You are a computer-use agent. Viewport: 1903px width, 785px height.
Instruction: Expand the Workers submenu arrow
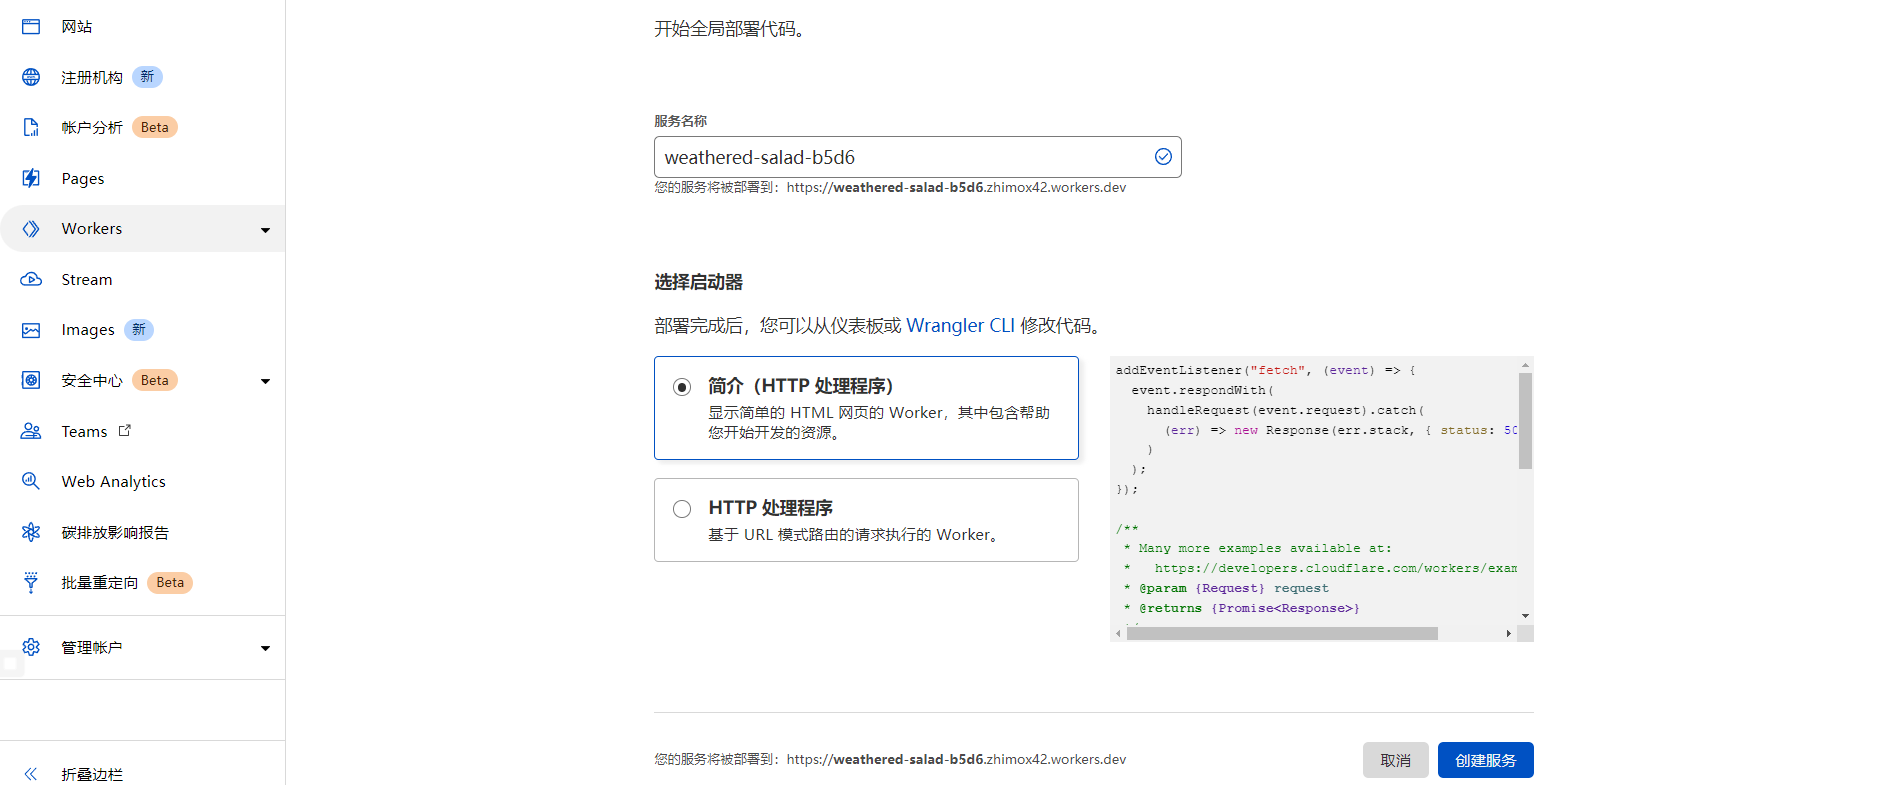pos(265,230)
